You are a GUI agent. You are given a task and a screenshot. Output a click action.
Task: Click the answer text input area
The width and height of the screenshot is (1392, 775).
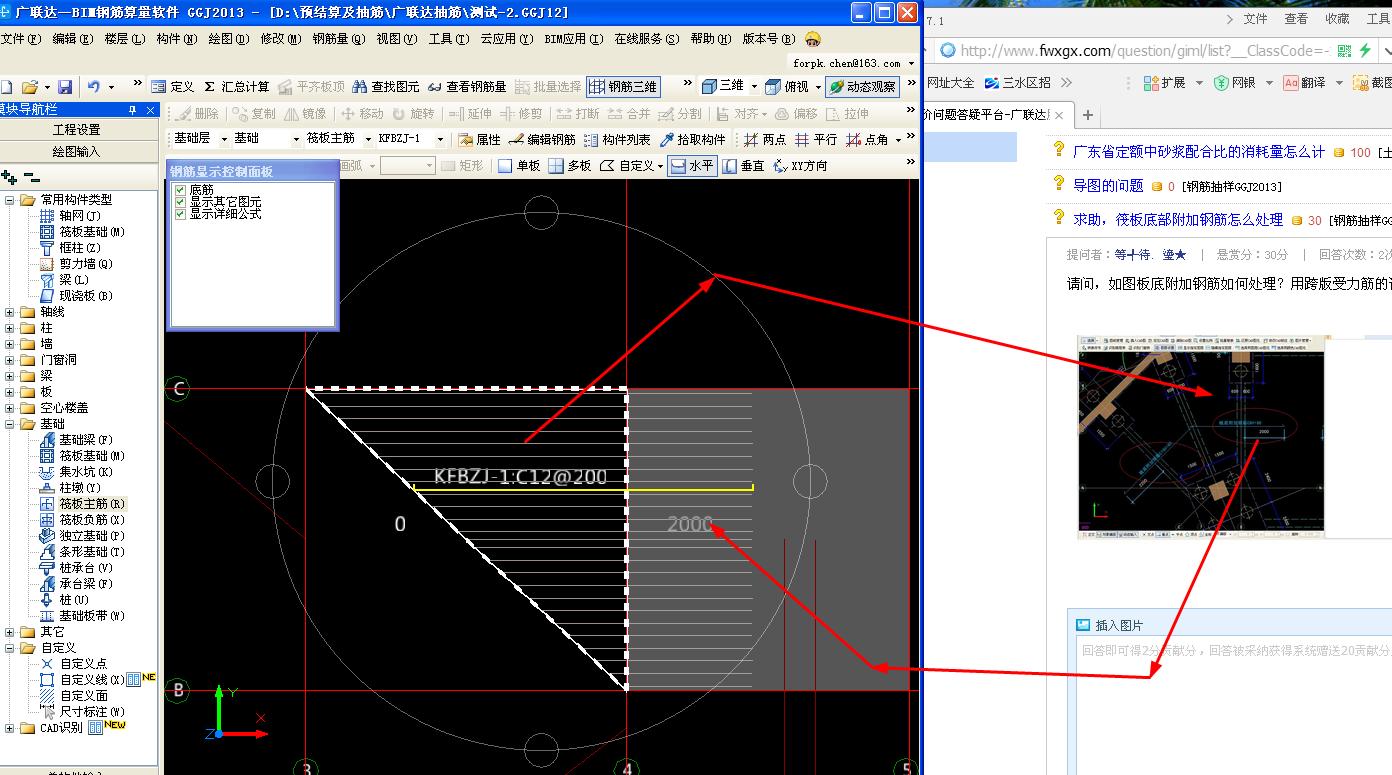pyautogui.click(x=1234, y=707)
